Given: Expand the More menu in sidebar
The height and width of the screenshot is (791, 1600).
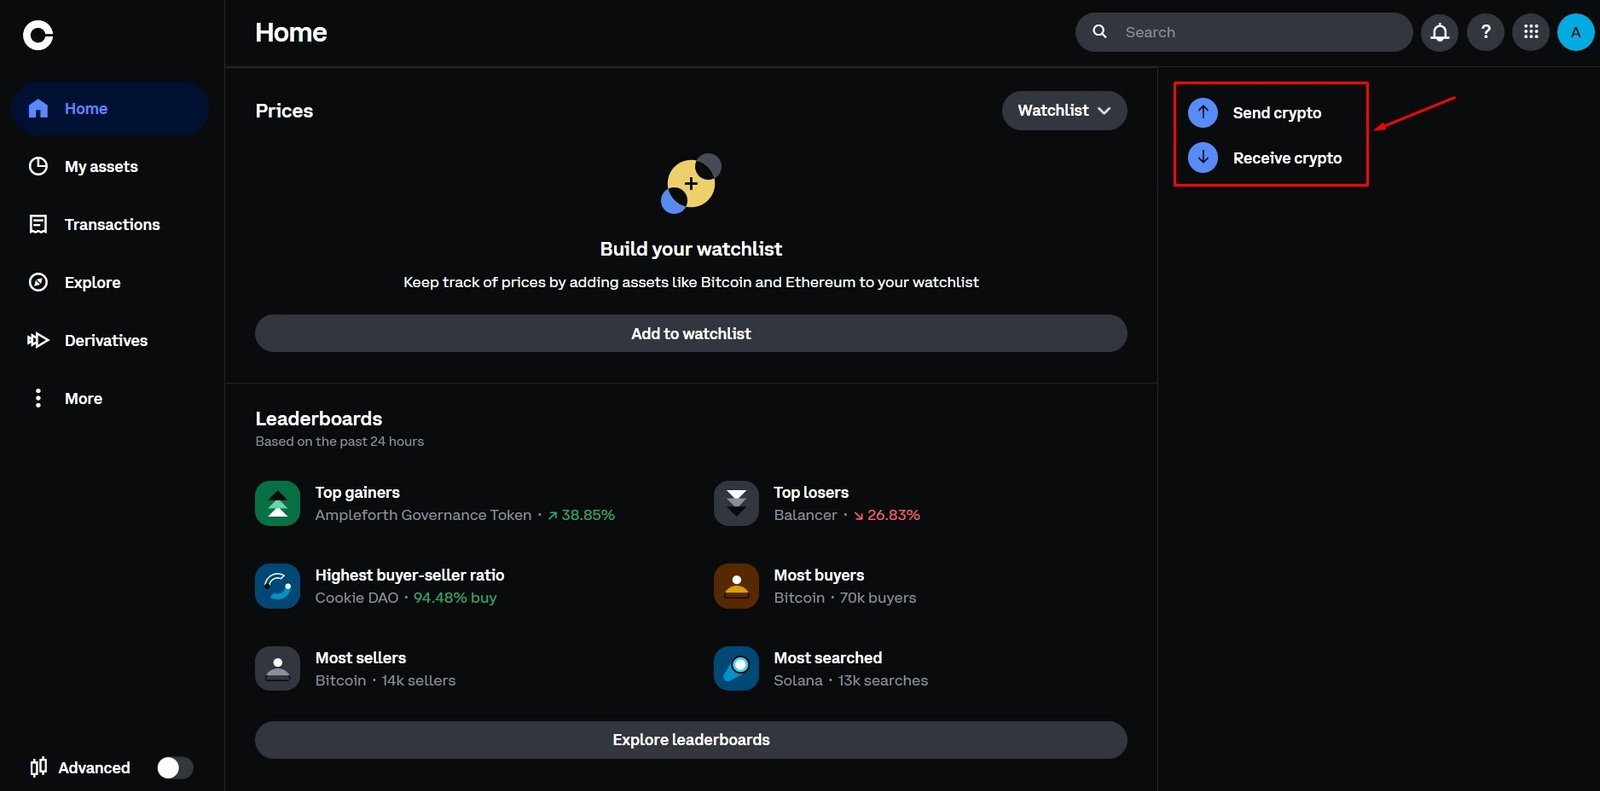Looking at the screenshot, I should [x=83, y=398].
